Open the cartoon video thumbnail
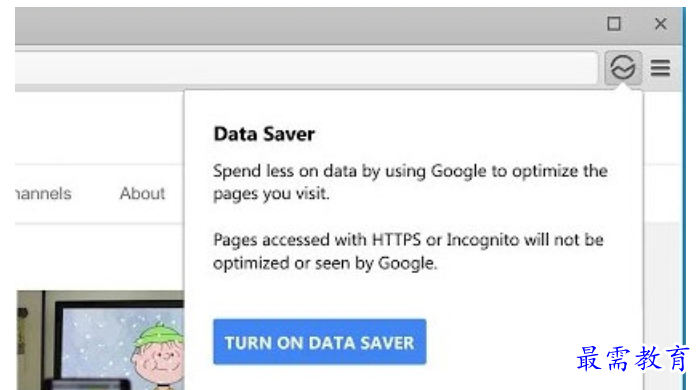 [x=101, y=340]
